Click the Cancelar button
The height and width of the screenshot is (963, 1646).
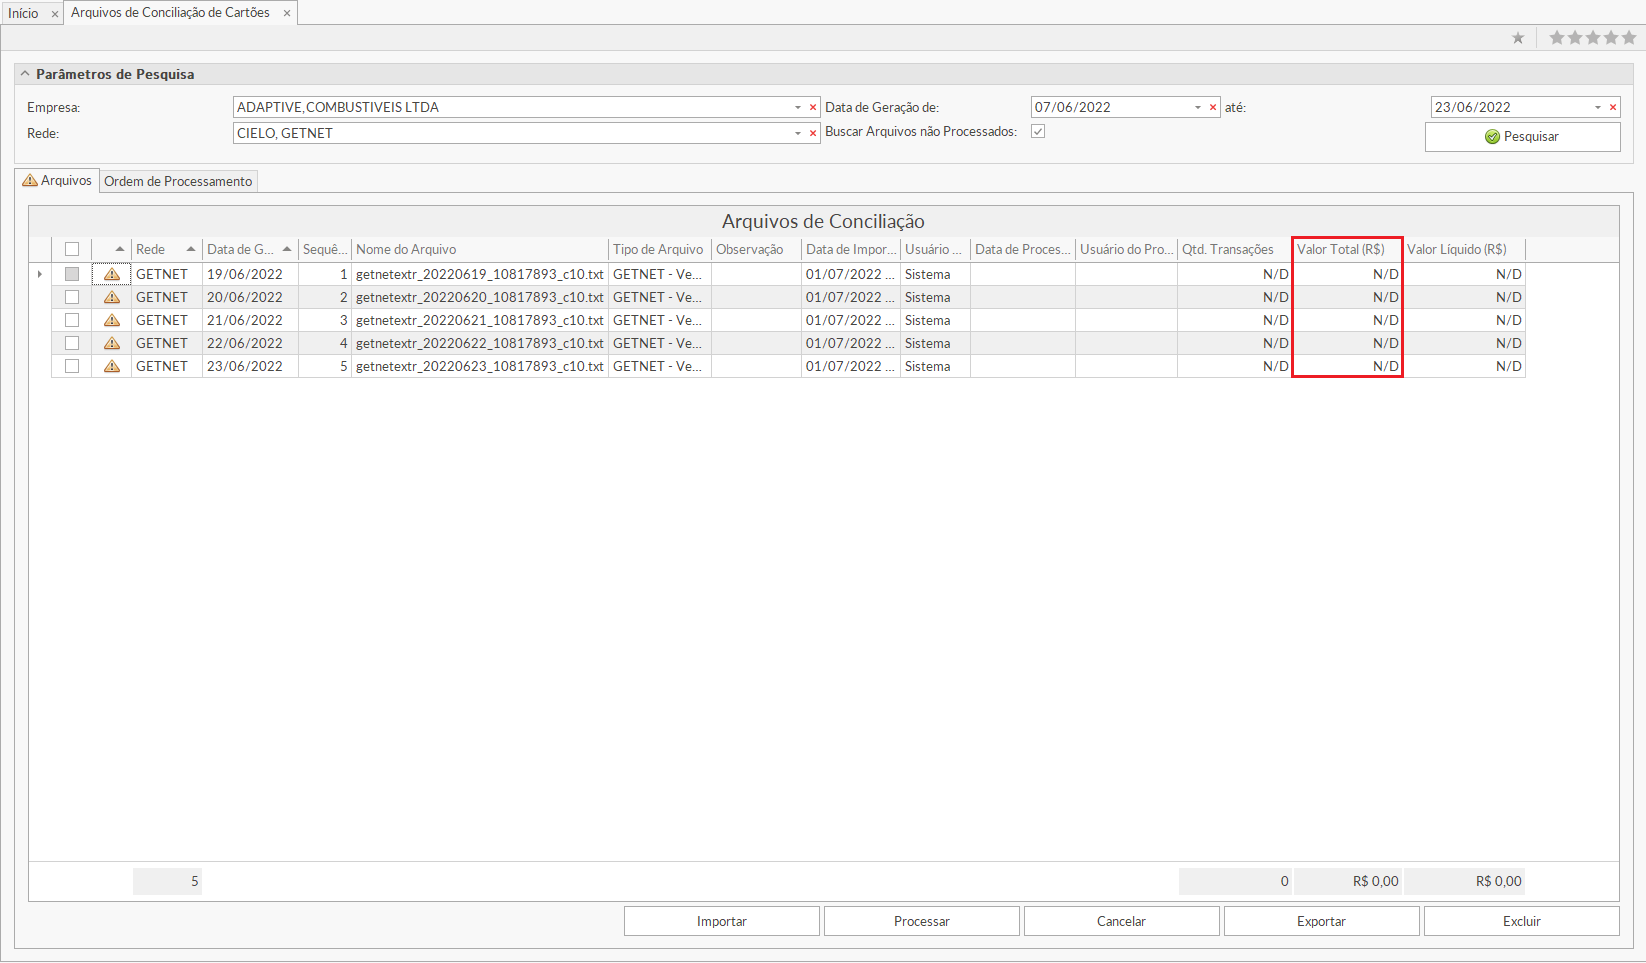coord(1122,921)
